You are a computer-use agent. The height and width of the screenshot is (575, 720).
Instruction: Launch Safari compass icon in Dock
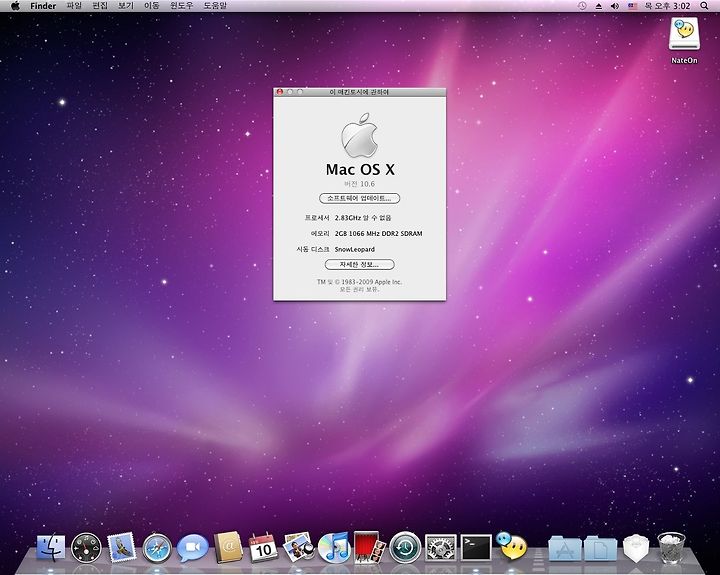coord(157,548)
